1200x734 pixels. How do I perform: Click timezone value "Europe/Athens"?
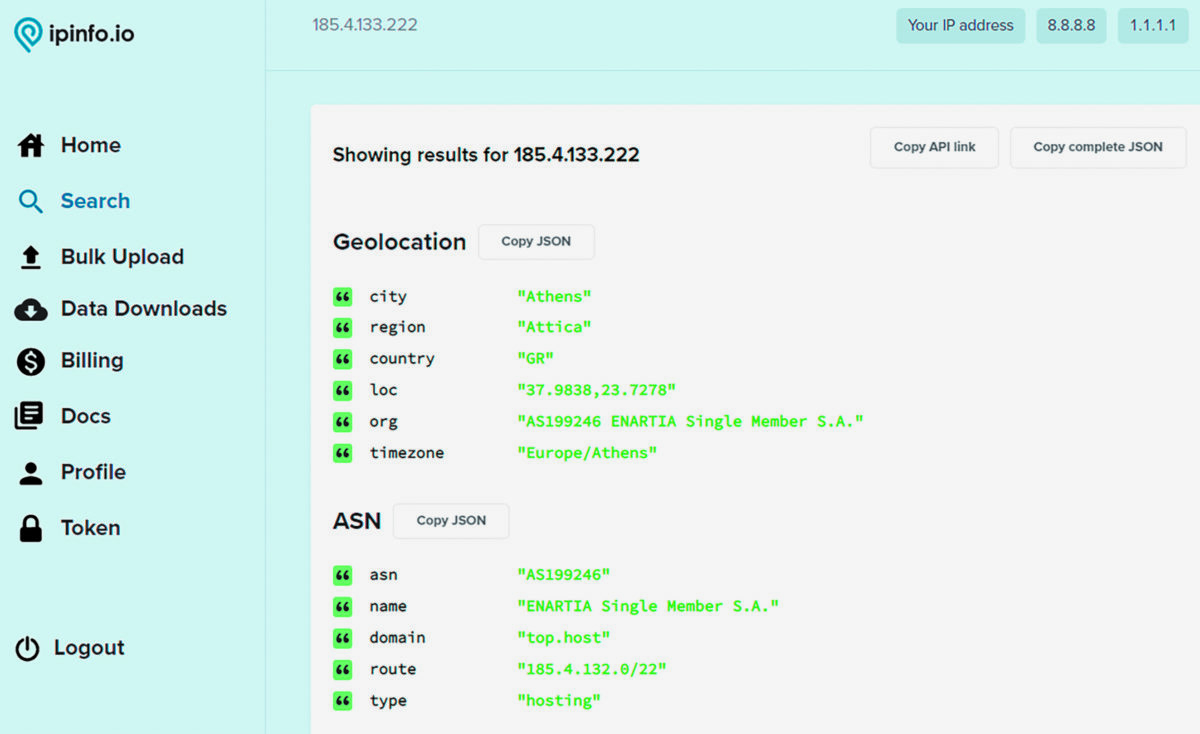point(587,454)
